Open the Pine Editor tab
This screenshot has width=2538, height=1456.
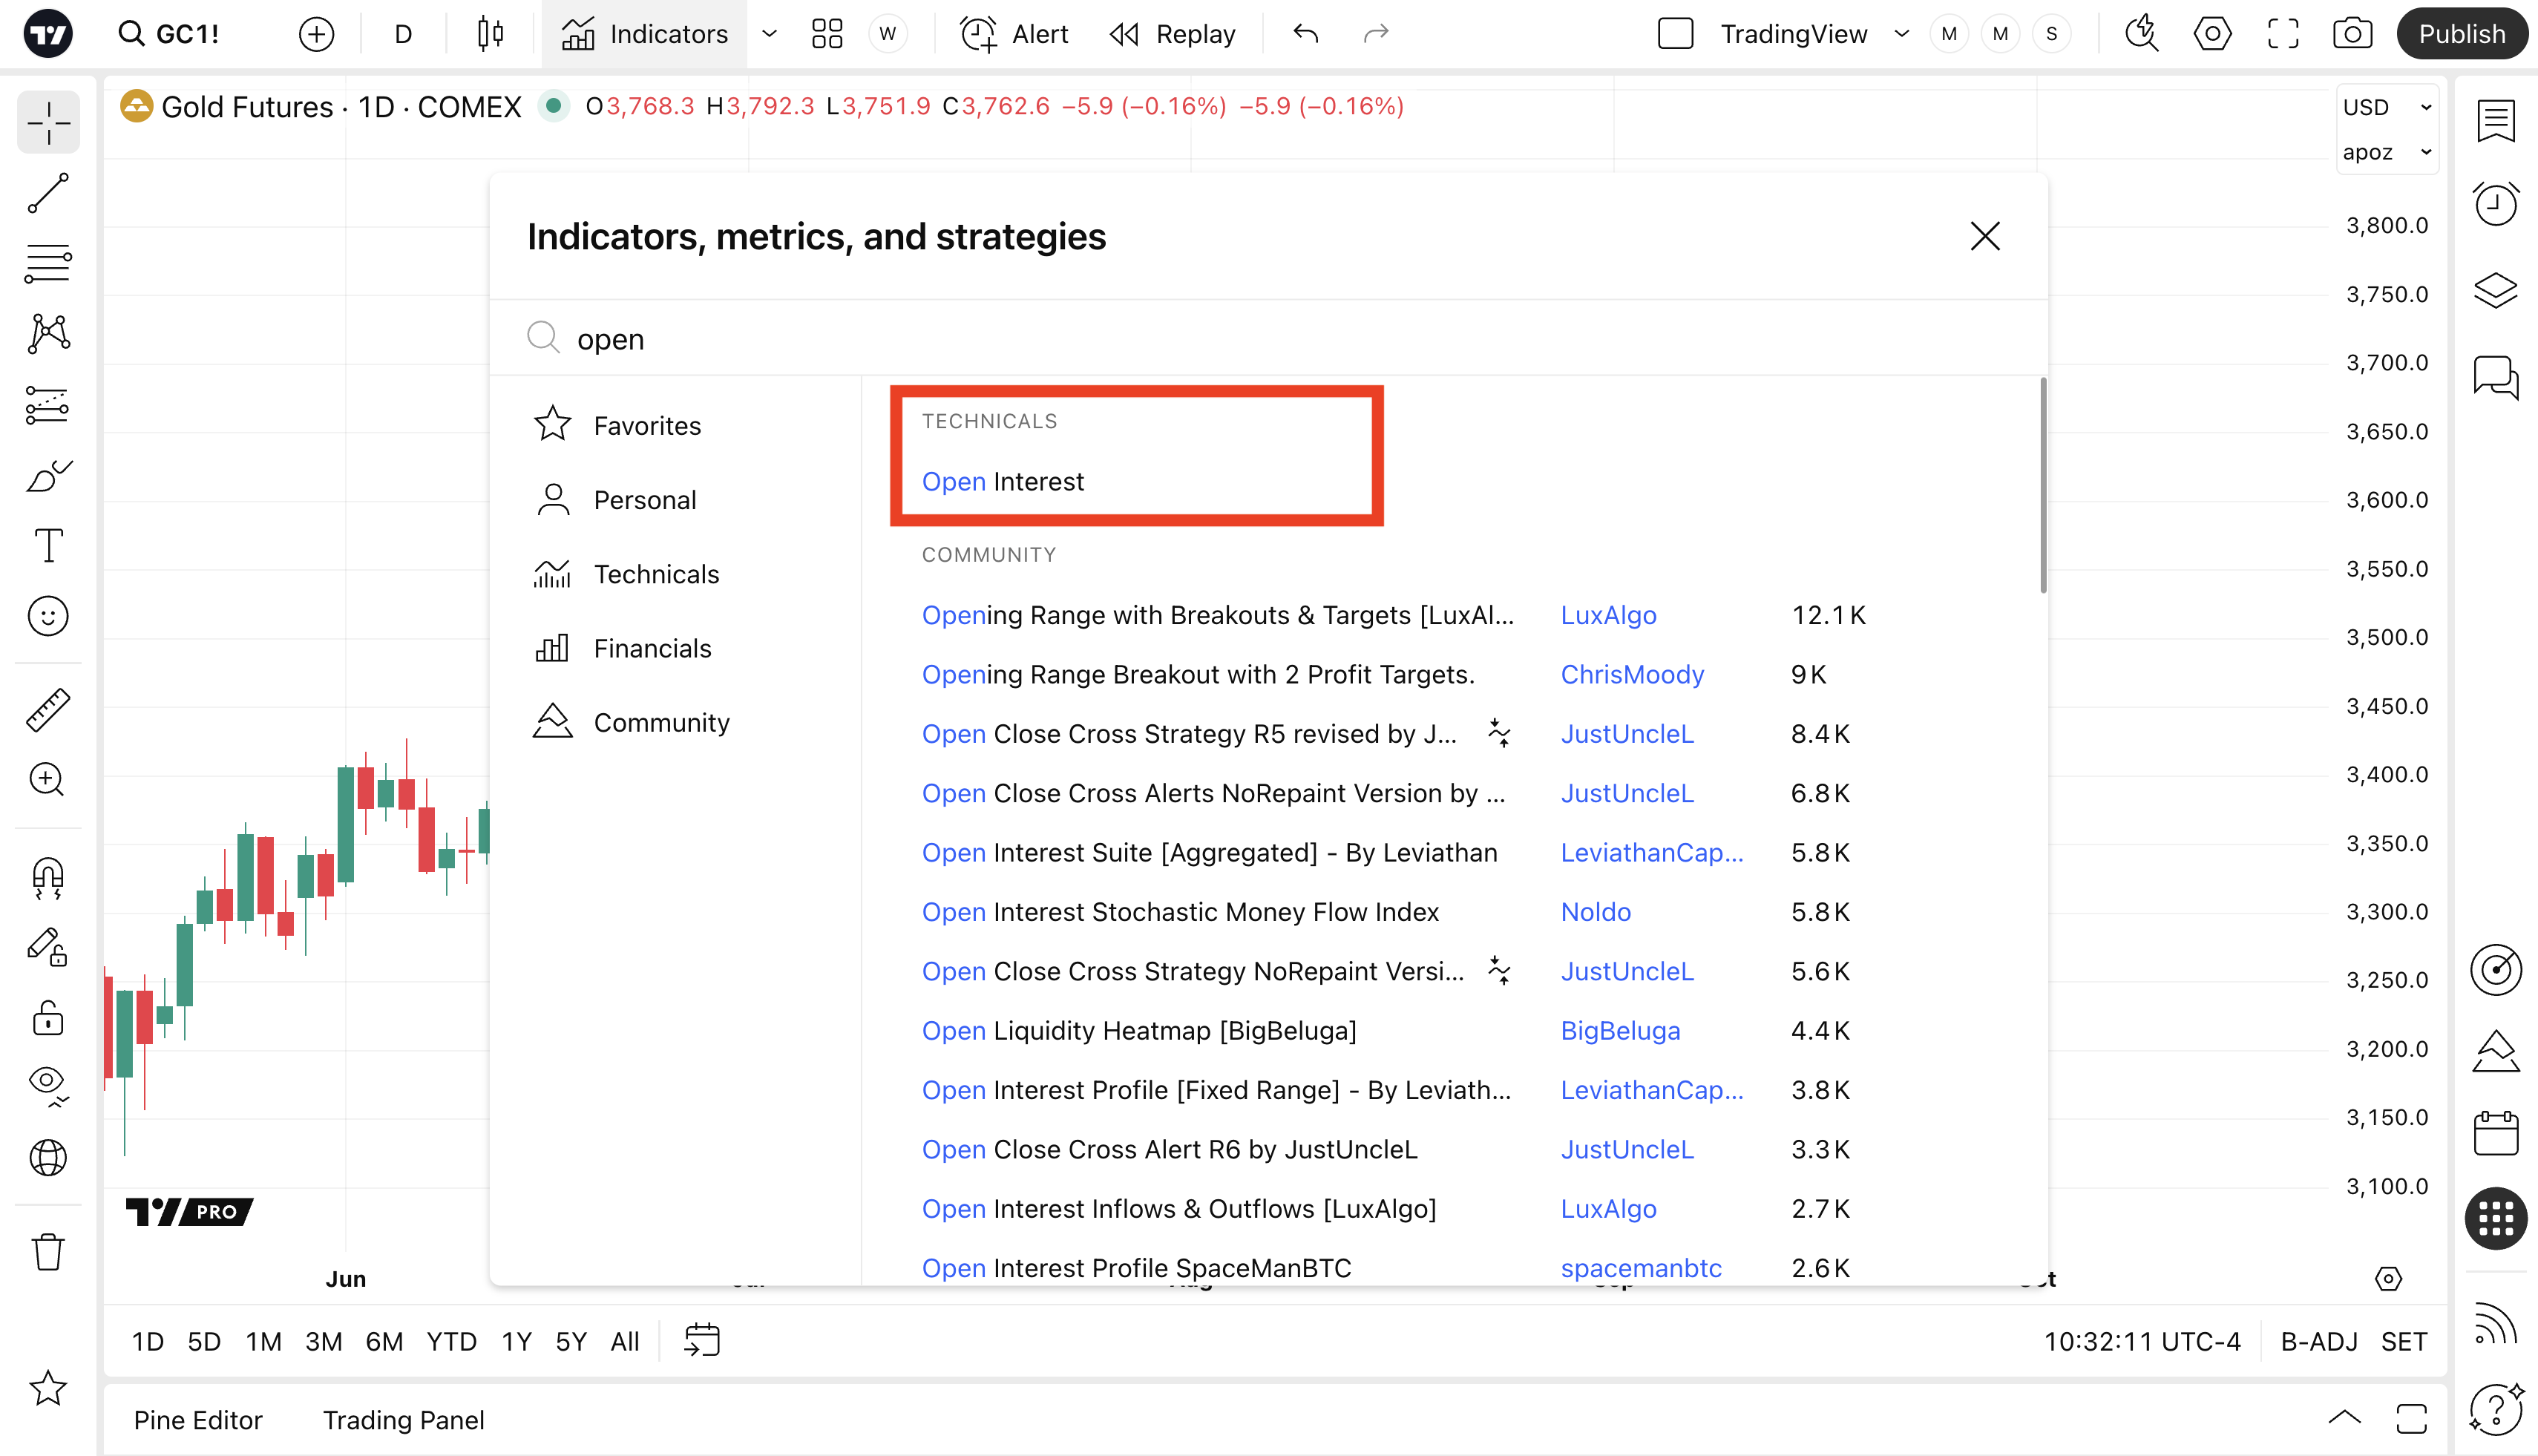coord(198,1420)
